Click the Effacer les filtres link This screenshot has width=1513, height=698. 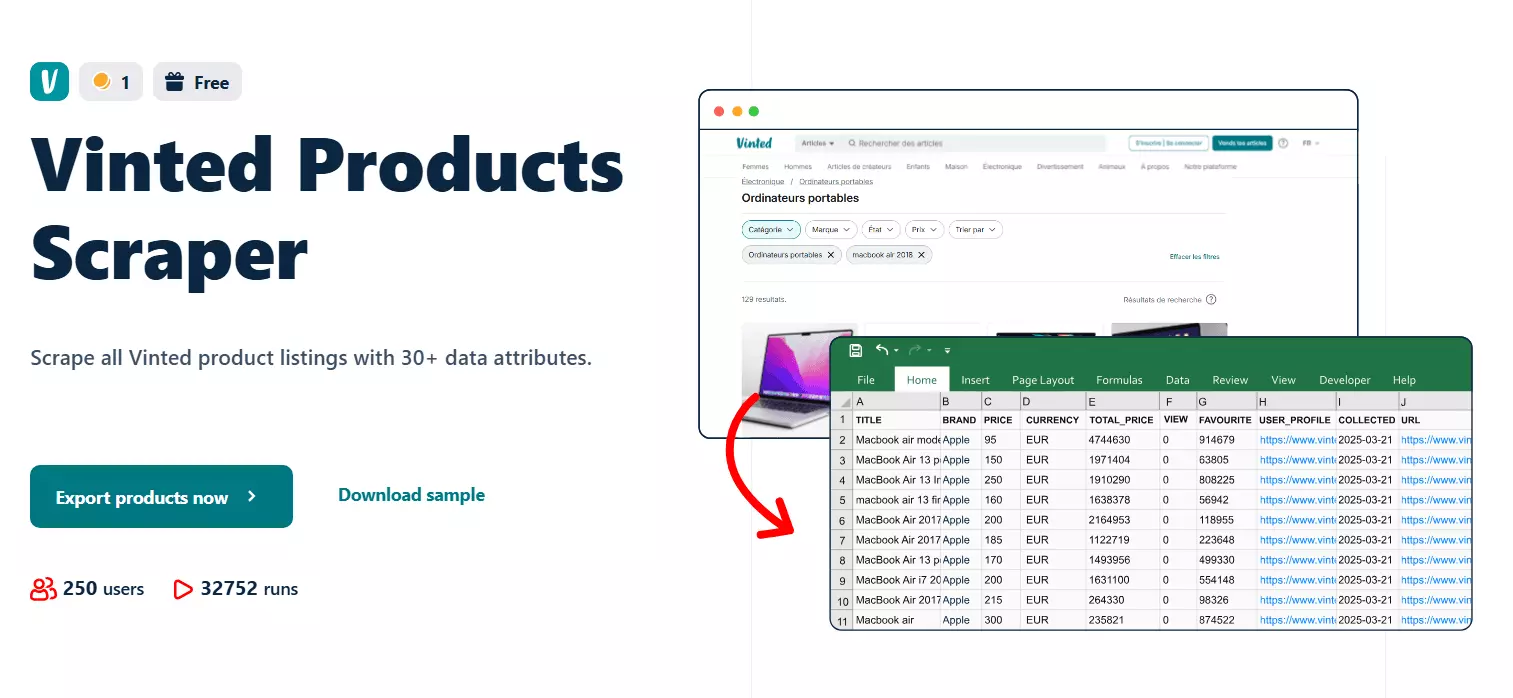1194,257
